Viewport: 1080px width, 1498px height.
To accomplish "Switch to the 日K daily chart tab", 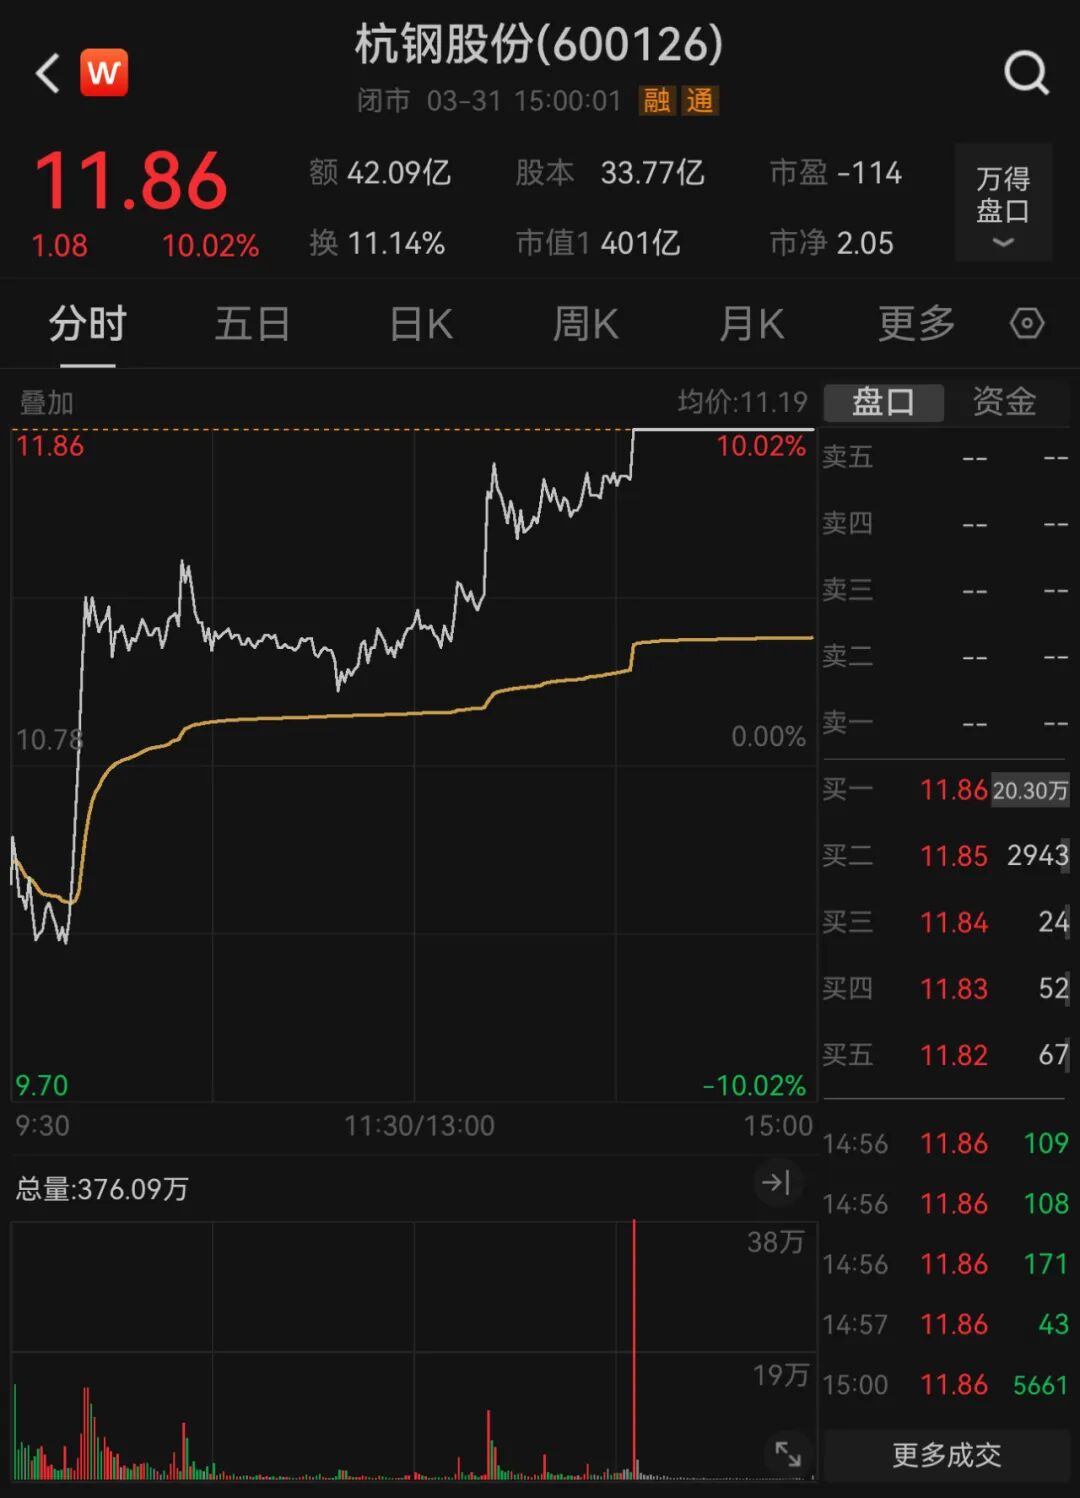I will tap(420, 323).
